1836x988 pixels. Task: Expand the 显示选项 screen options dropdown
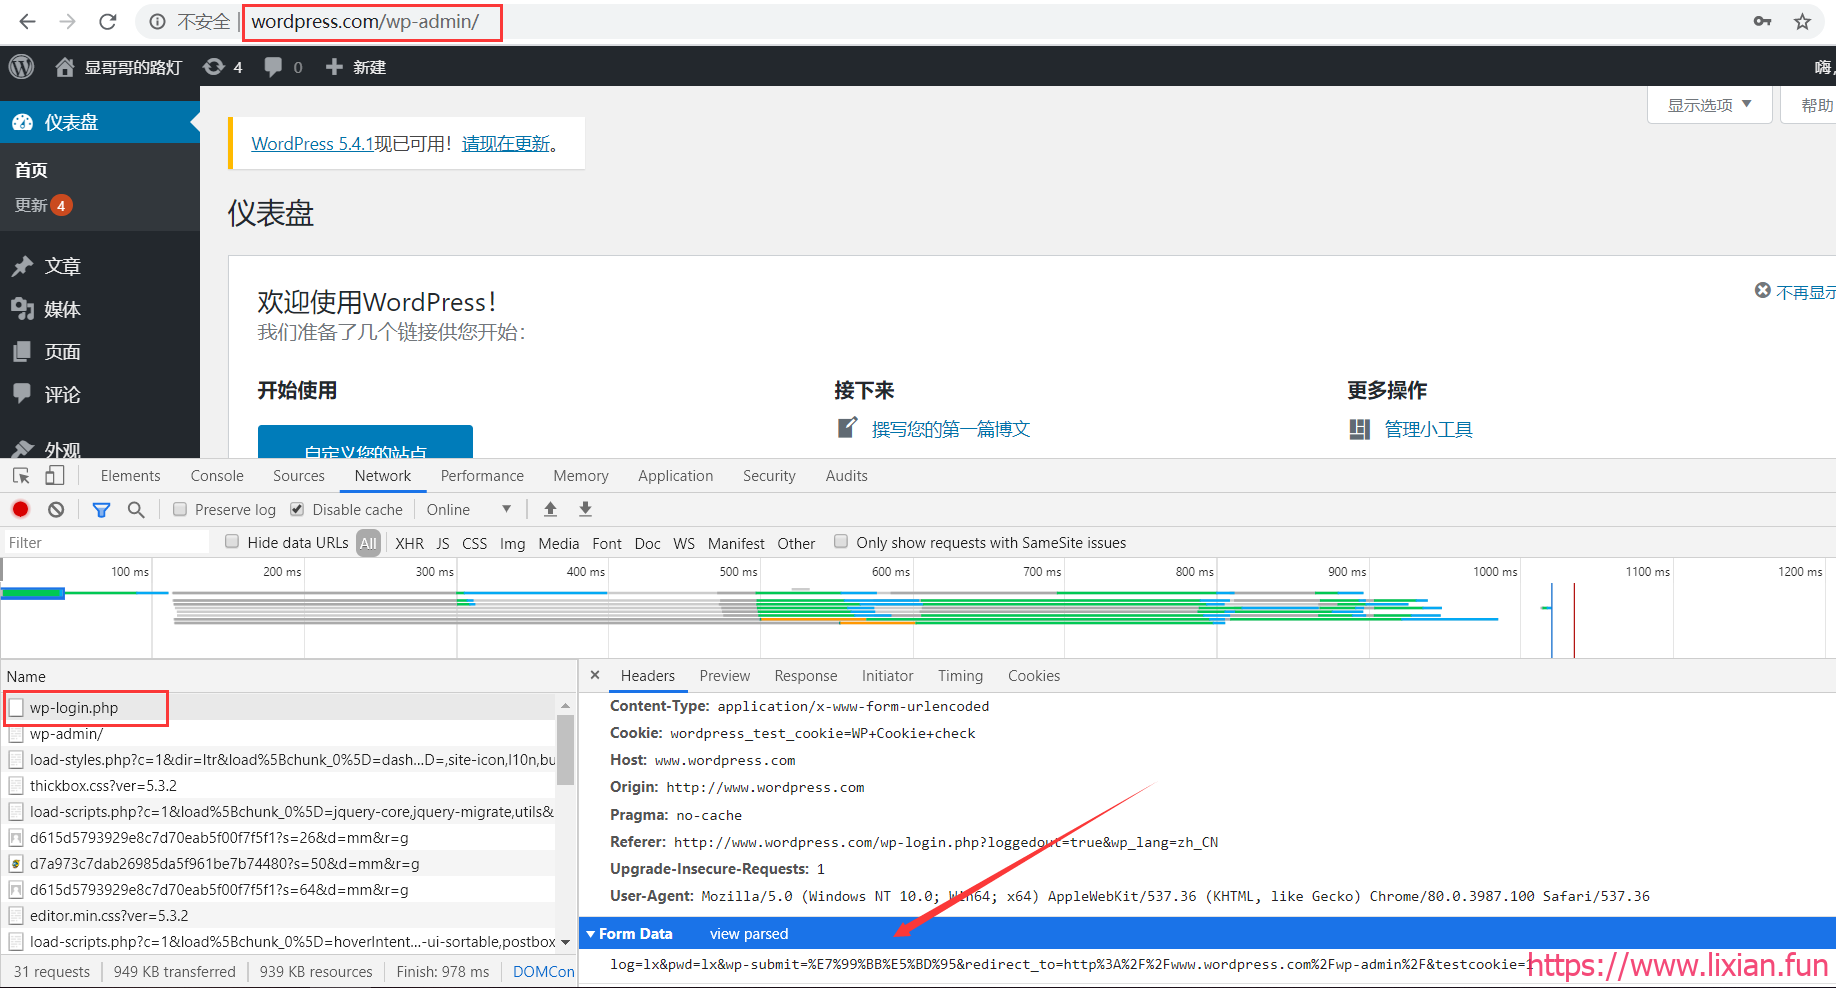[x=1710, y=105]
